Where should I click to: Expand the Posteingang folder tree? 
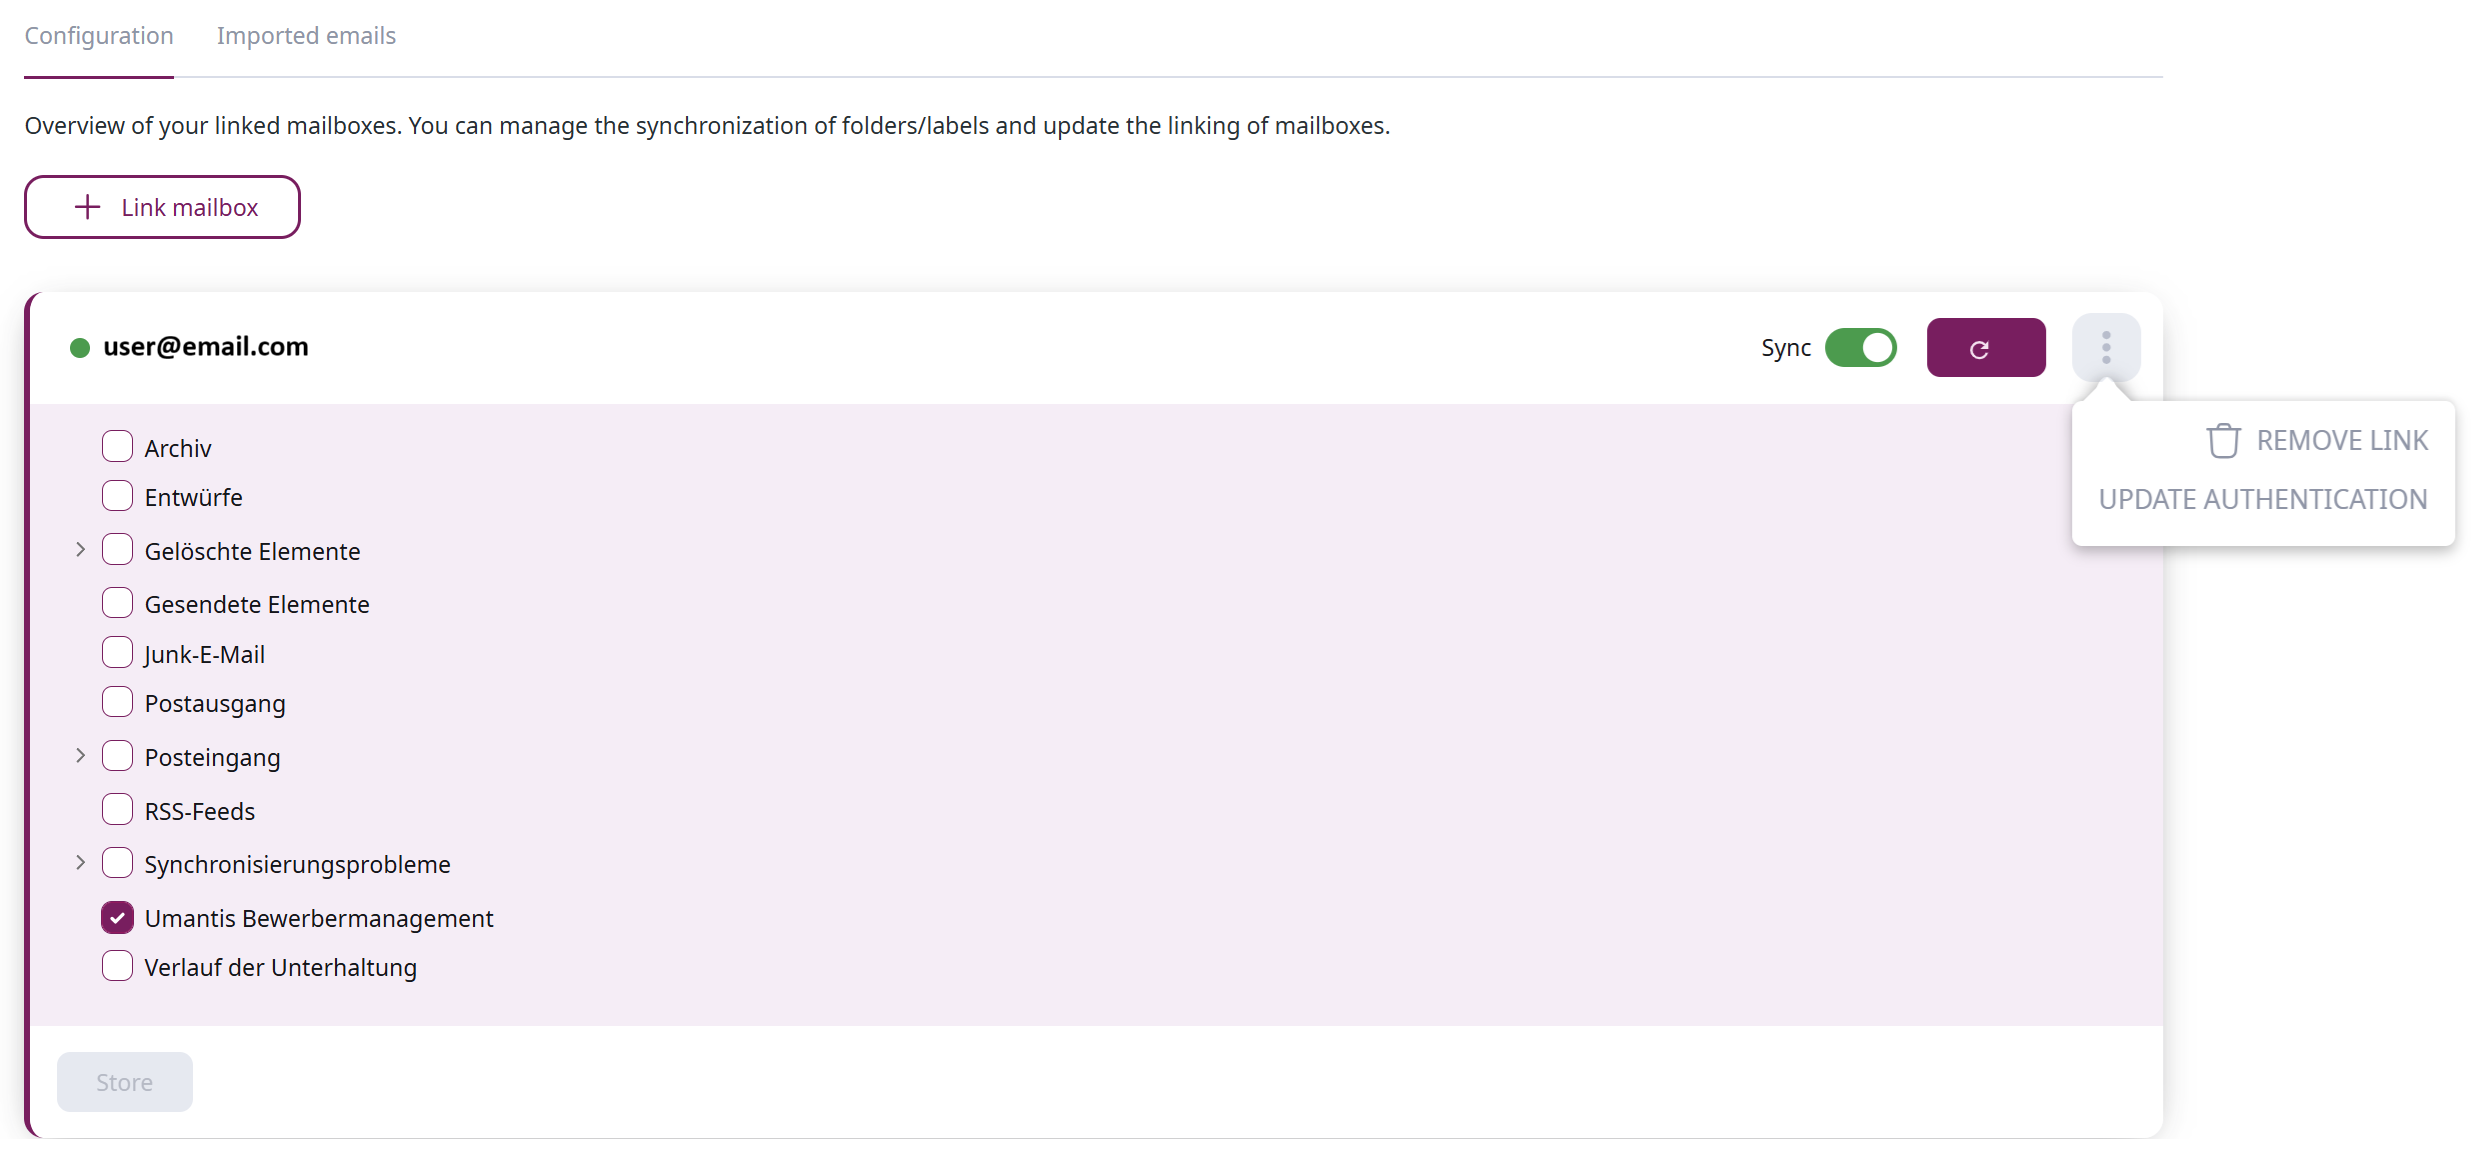80,756
